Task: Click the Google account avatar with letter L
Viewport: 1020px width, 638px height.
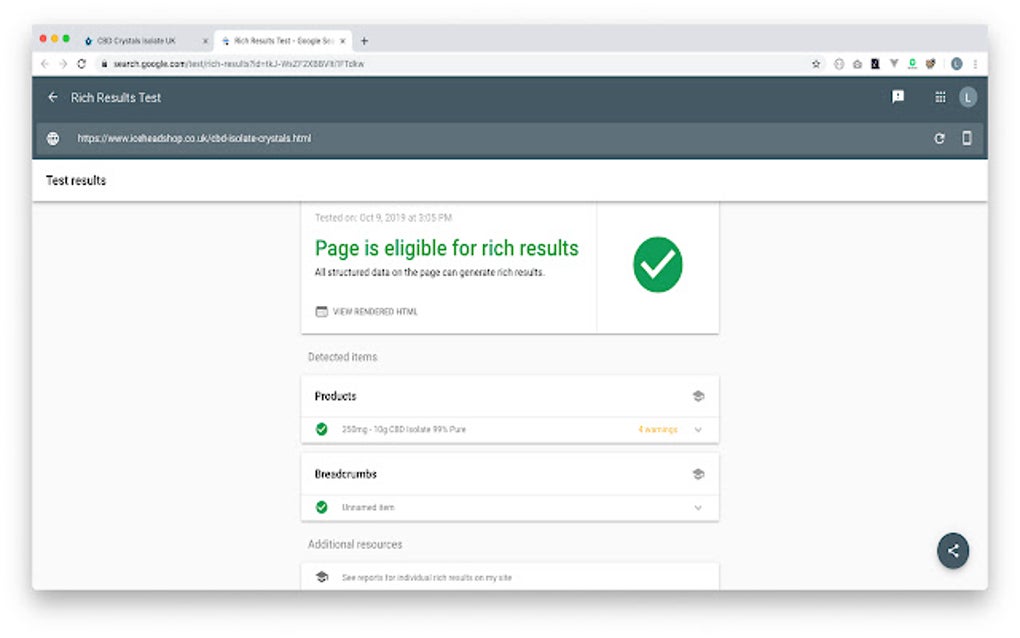Action: tap(966, 97)
